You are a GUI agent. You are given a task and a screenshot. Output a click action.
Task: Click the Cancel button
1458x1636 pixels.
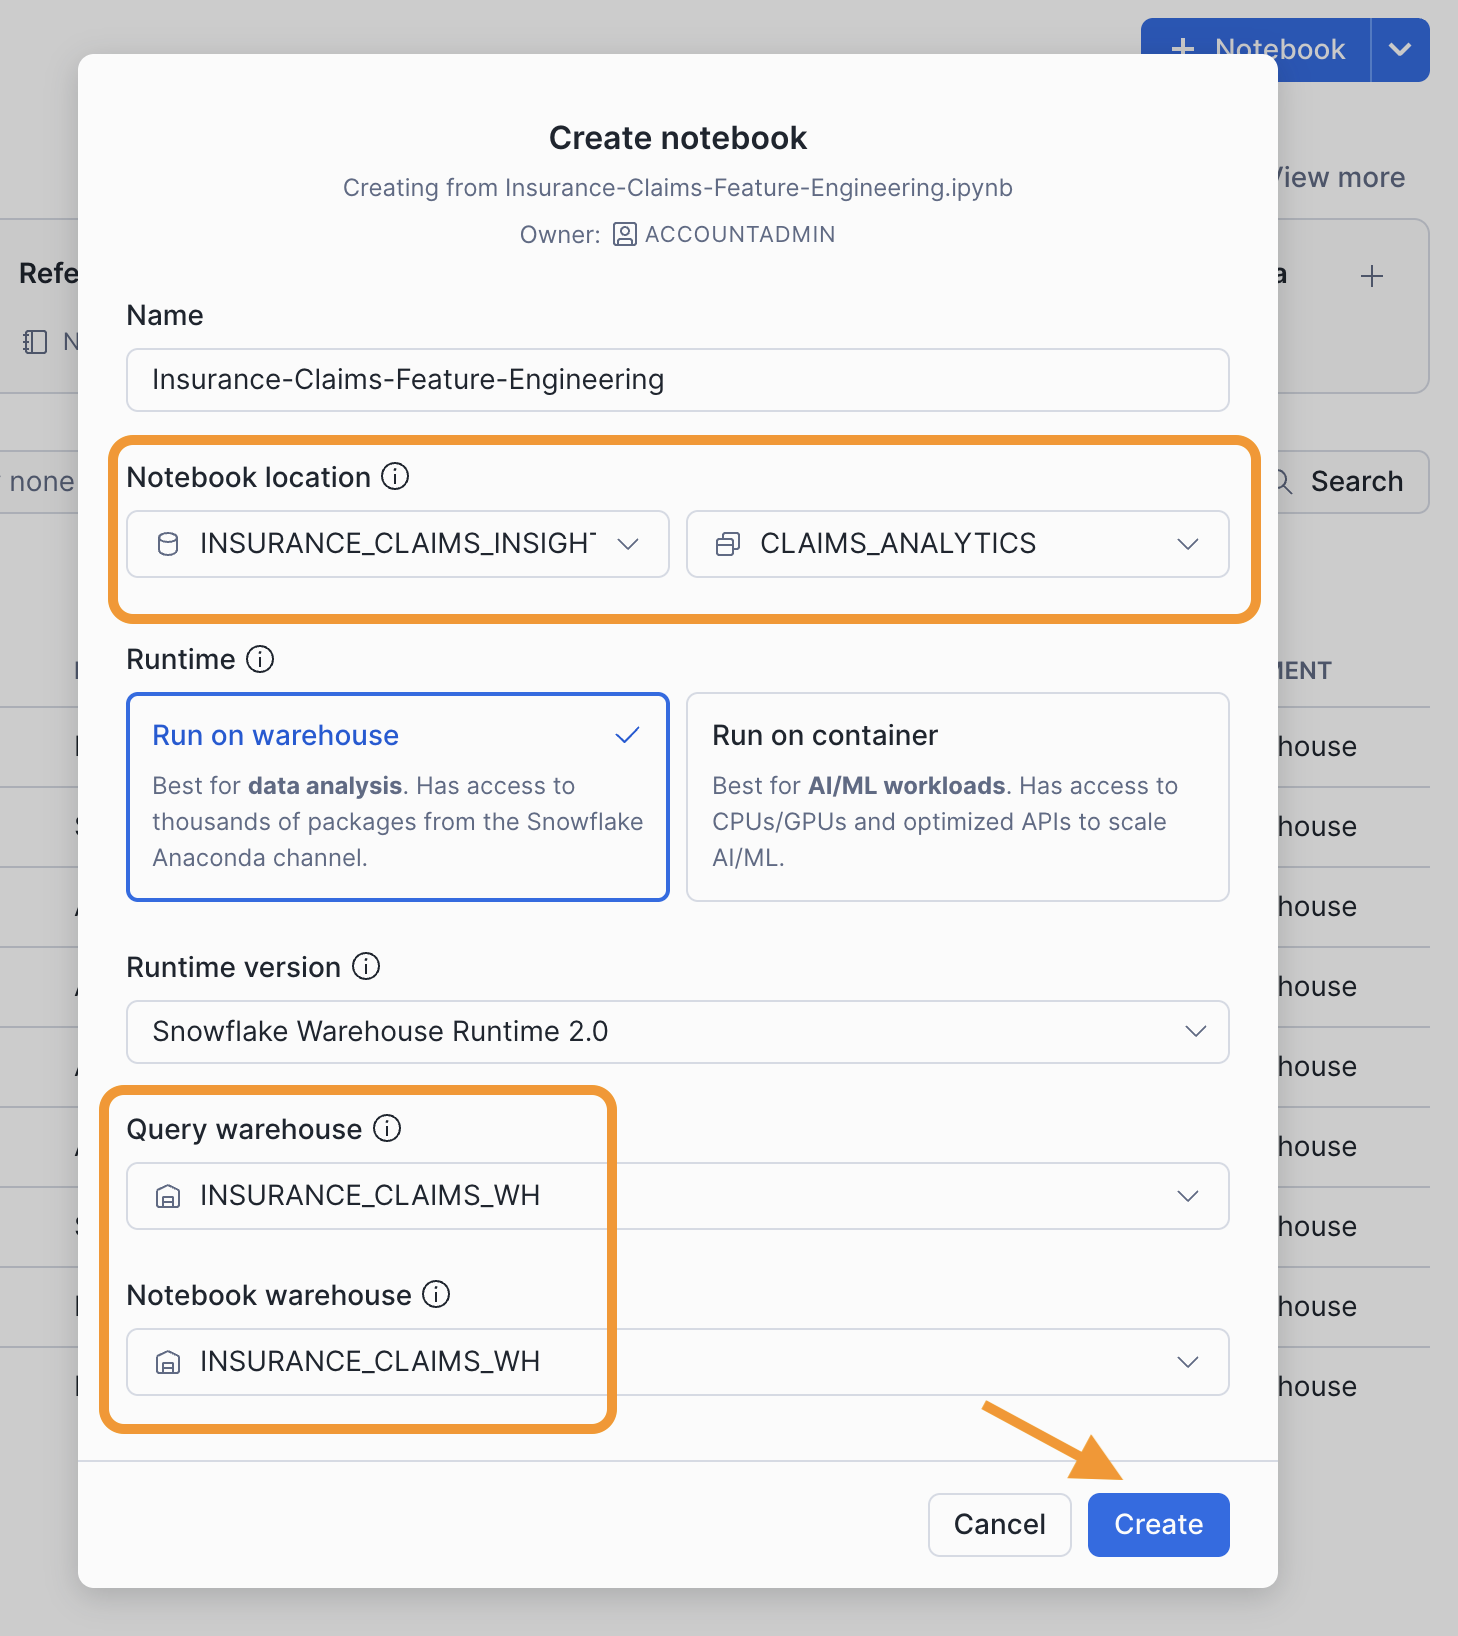[999, 1524]
